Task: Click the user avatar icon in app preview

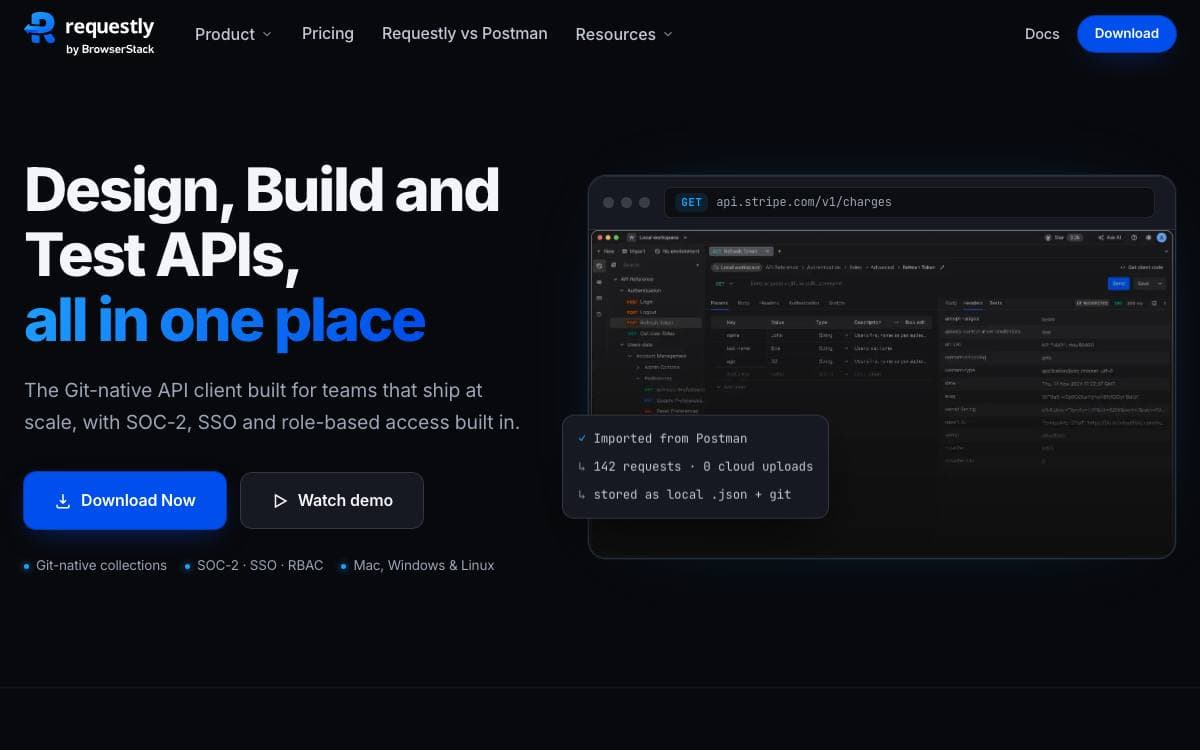Action: coord(1161,237)
